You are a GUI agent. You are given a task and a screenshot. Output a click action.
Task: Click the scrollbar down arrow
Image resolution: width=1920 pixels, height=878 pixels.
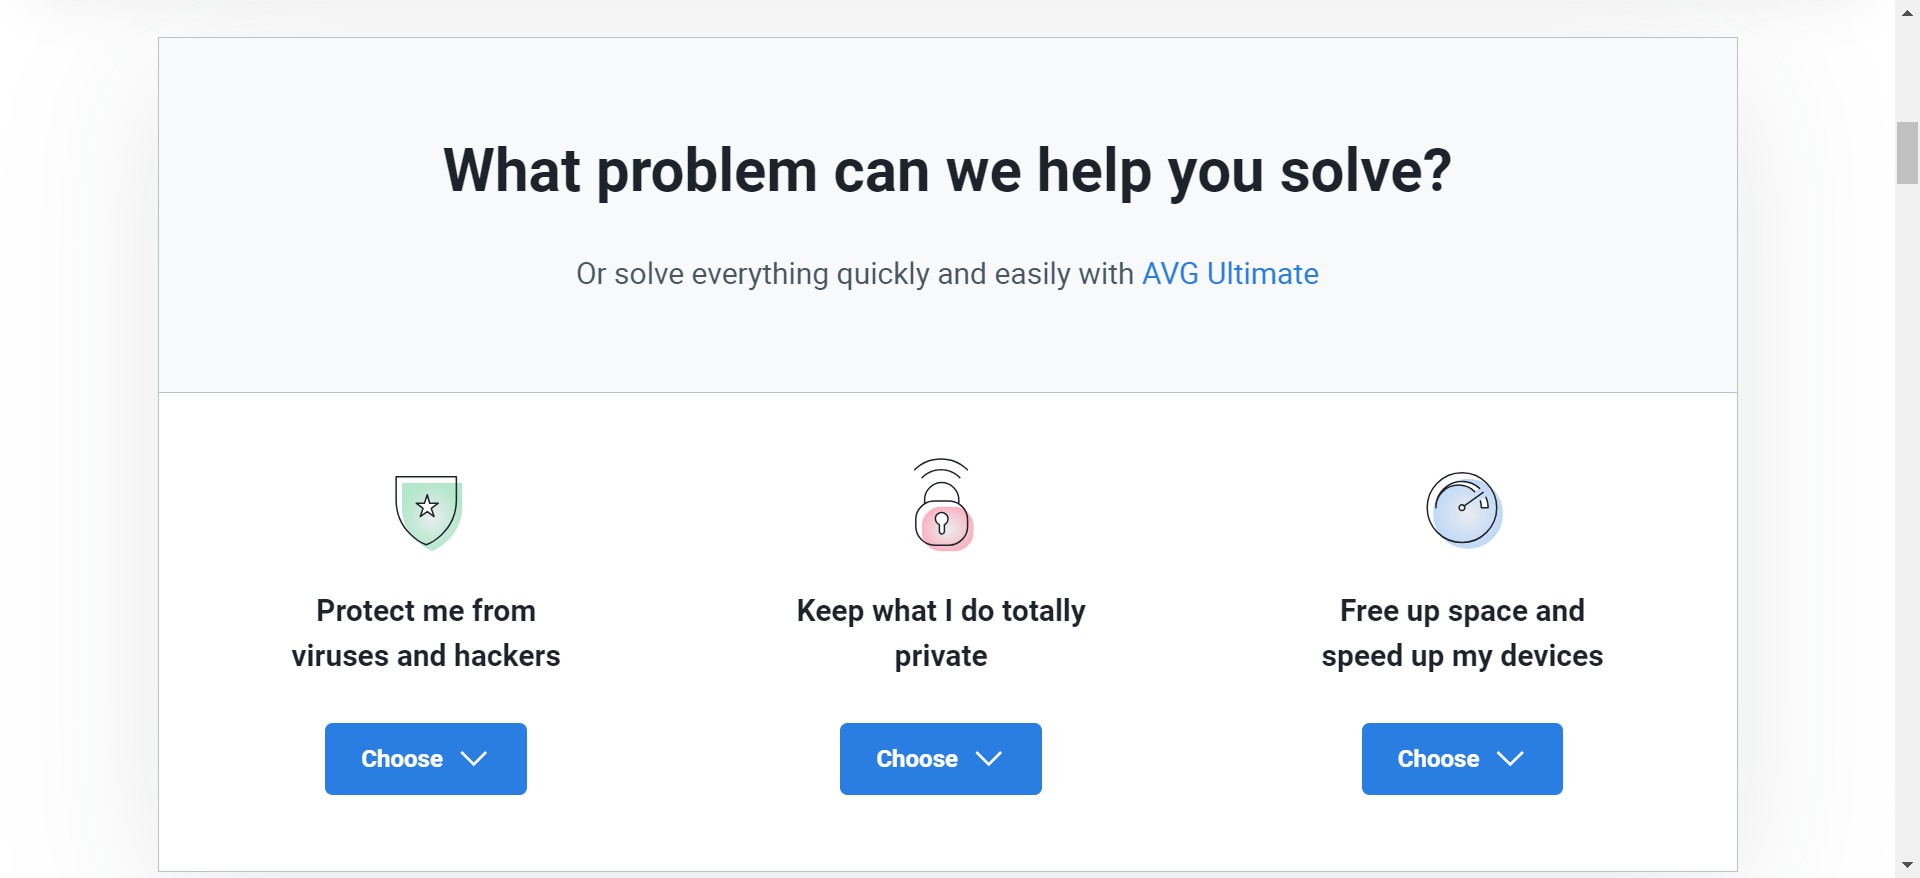click(x=1907, y=866)
